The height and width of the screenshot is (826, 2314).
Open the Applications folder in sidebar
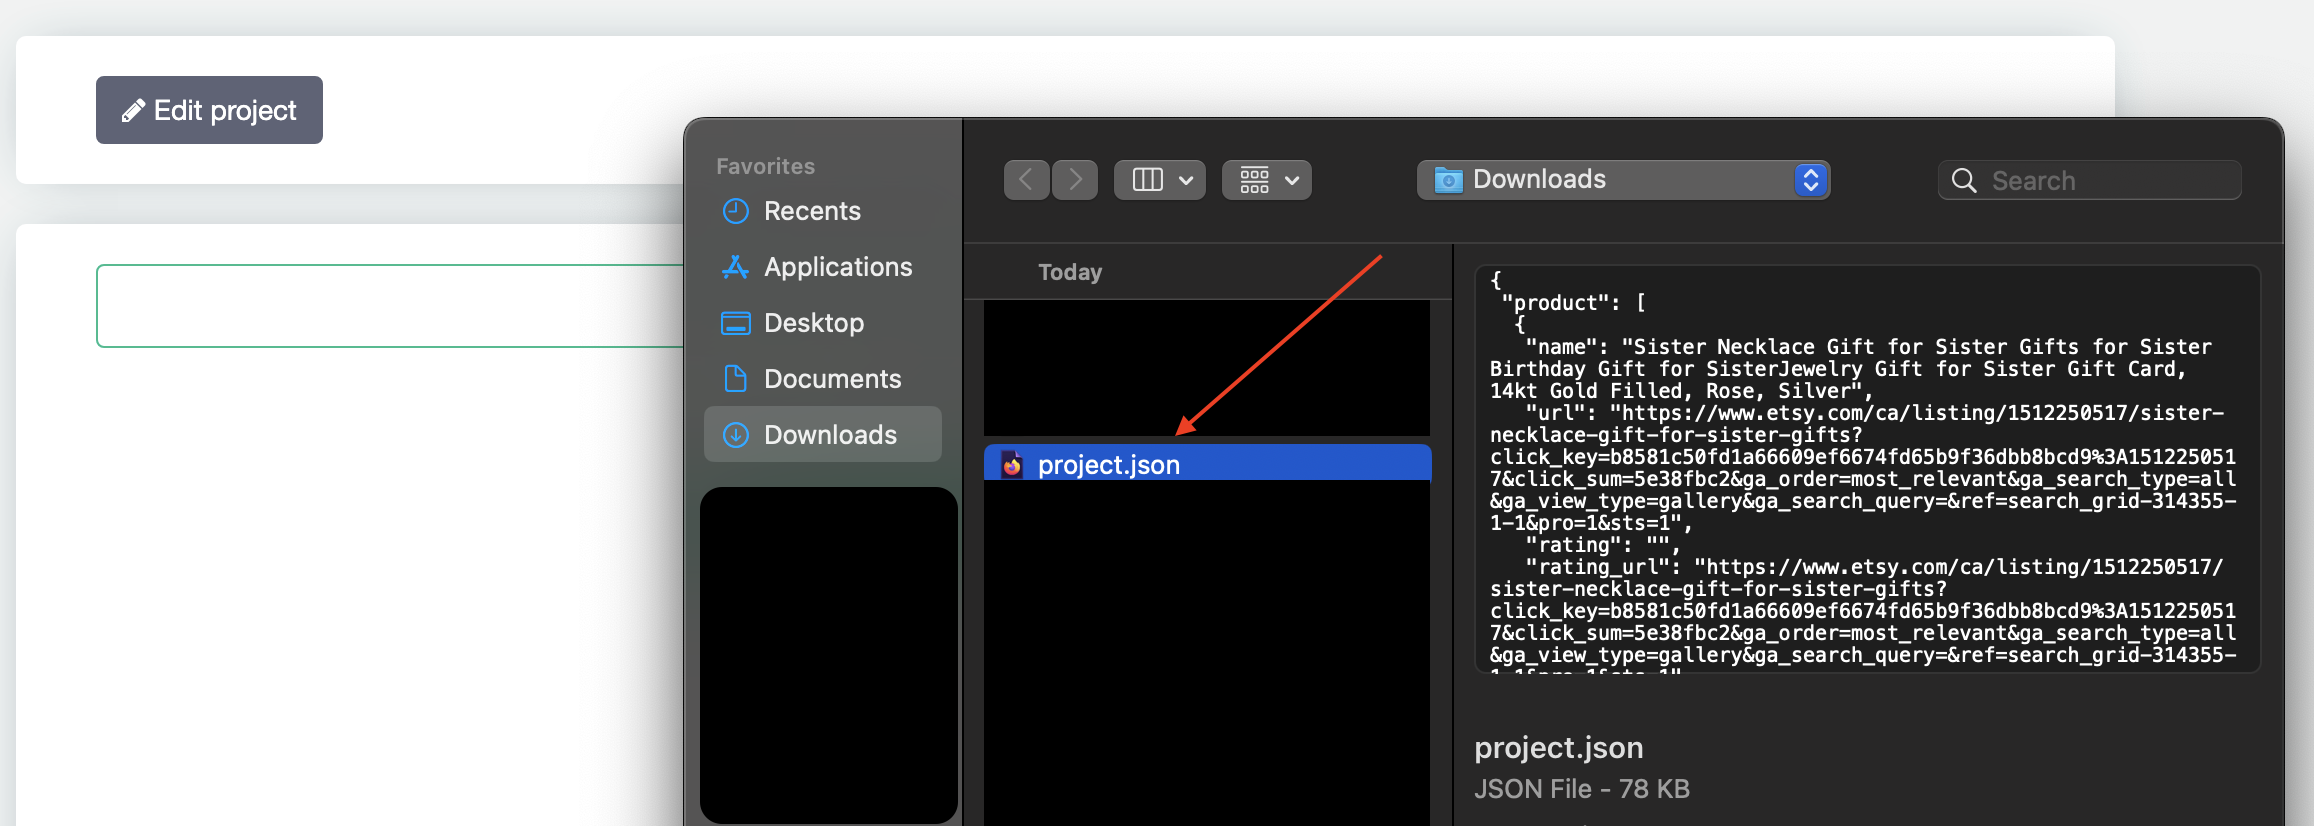pyautogui.click(x=837, y=267)
